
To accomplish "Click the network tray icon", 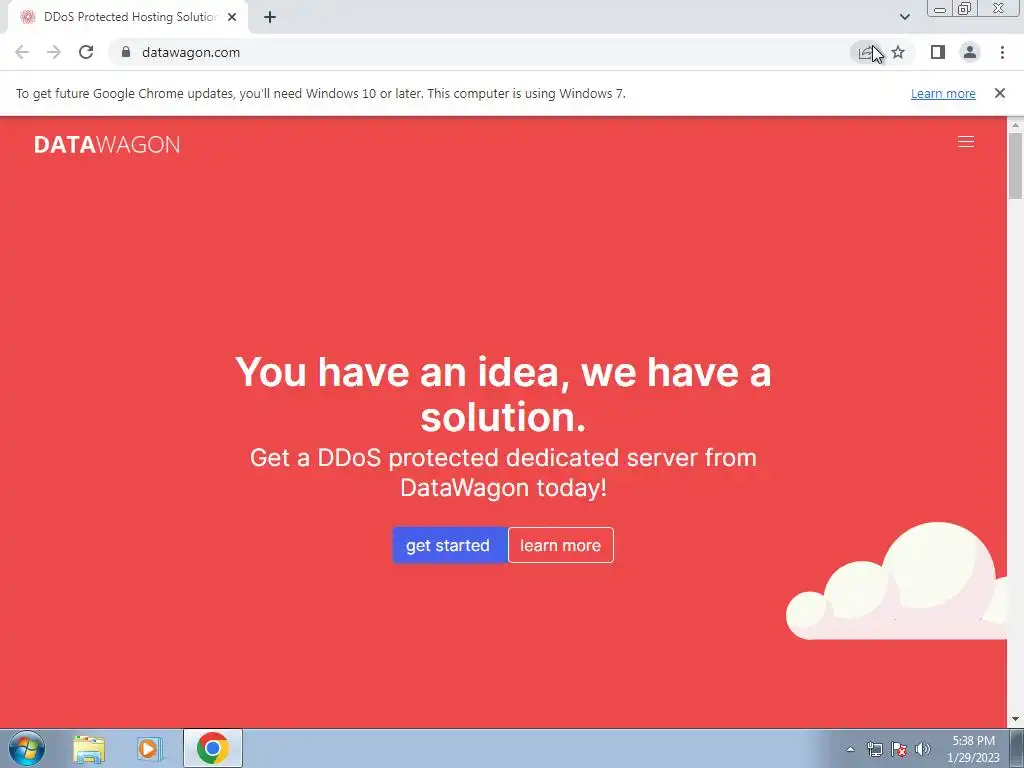I will [x=874, y=749].
